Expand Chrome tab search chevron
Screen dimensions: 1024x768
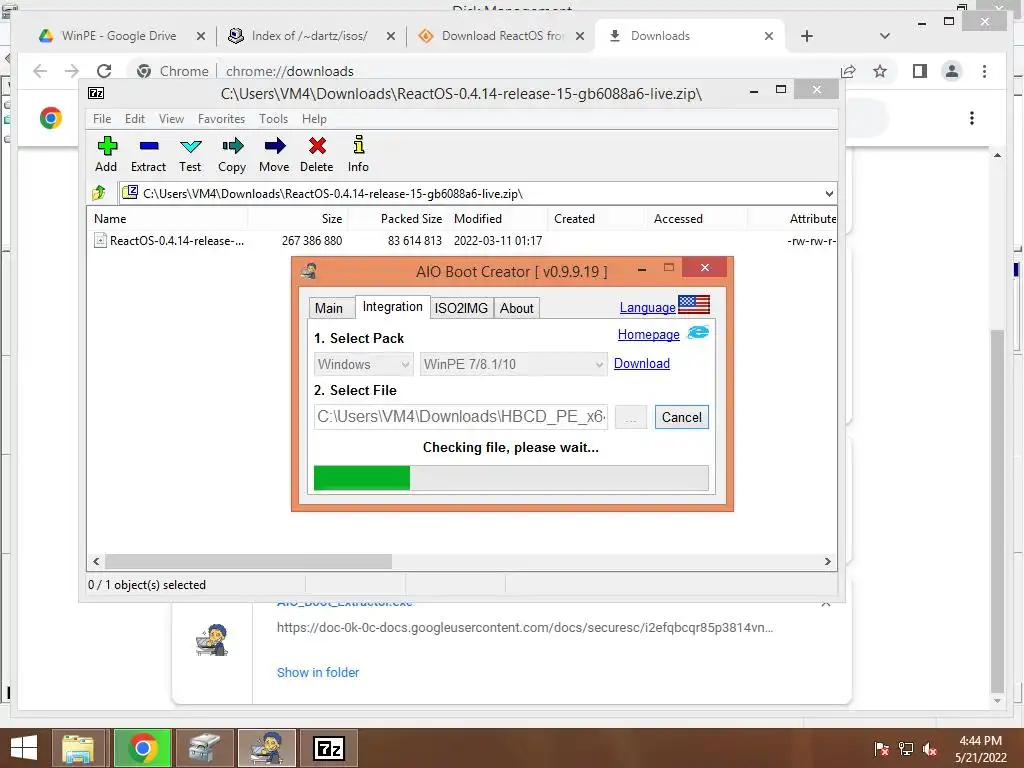(885, 36)
